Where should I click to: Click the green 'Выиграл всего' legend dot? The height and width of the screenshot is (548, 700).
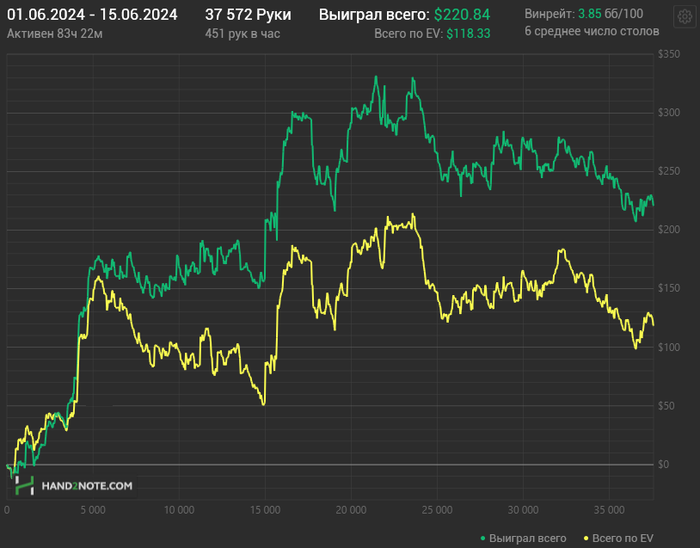[483, 539]
